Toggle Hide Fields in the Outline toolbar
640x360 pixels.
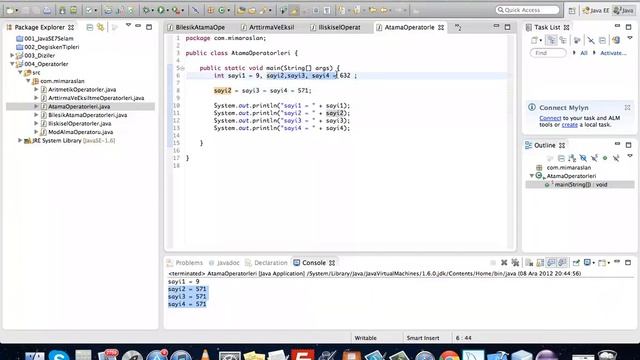(x=583, y=158)
